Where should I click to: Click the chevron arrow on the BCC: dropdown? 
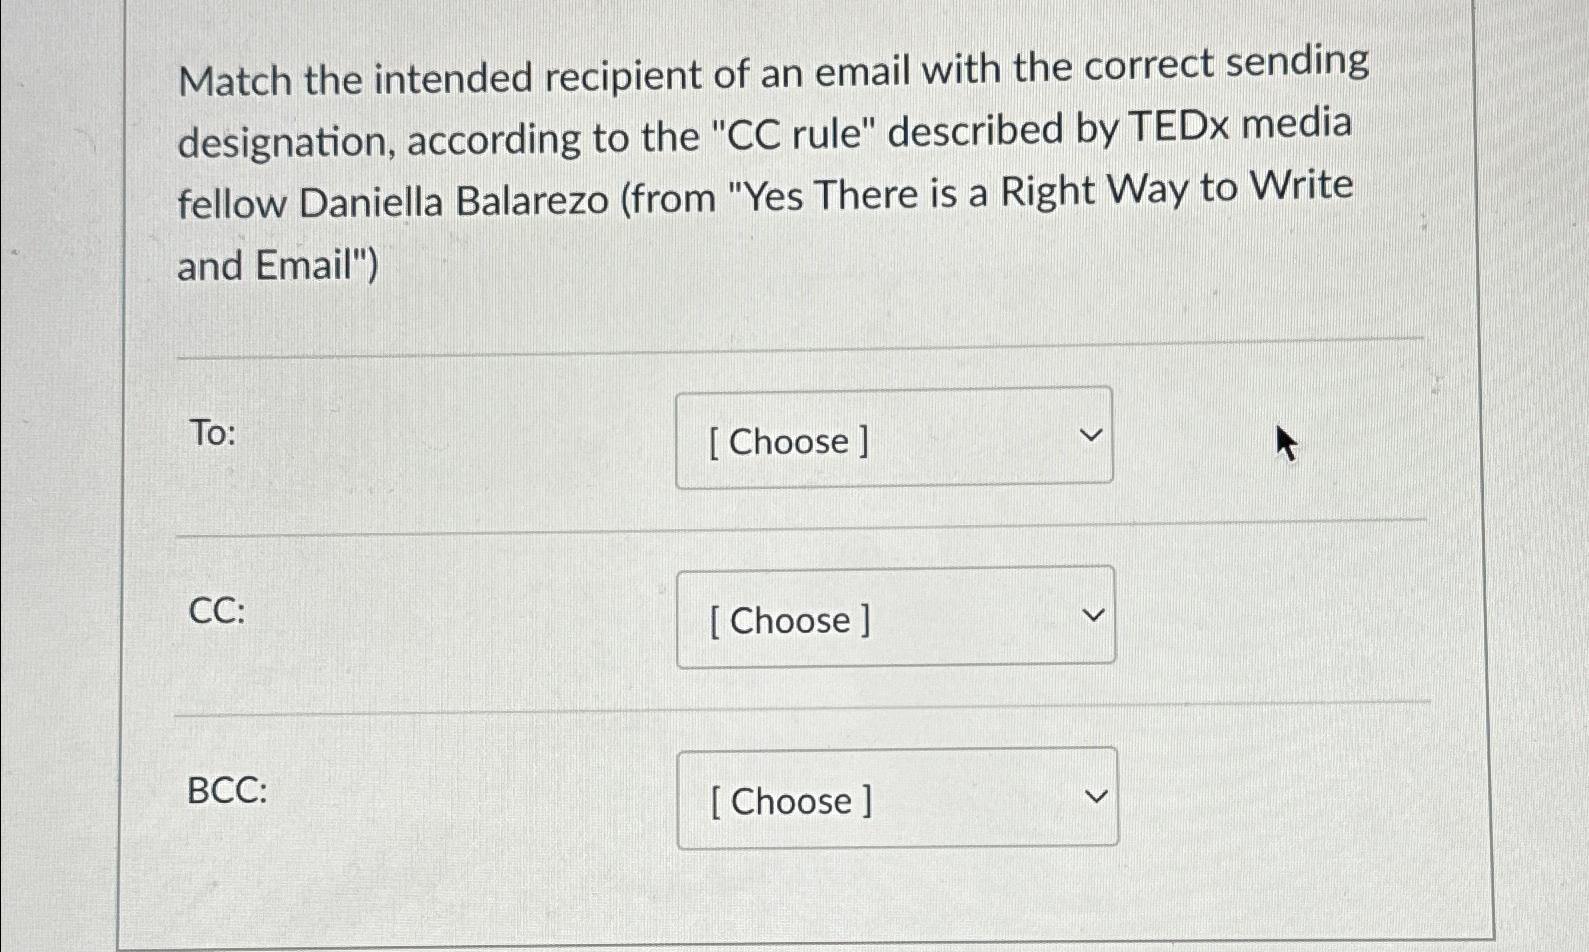pos(1094,794)
